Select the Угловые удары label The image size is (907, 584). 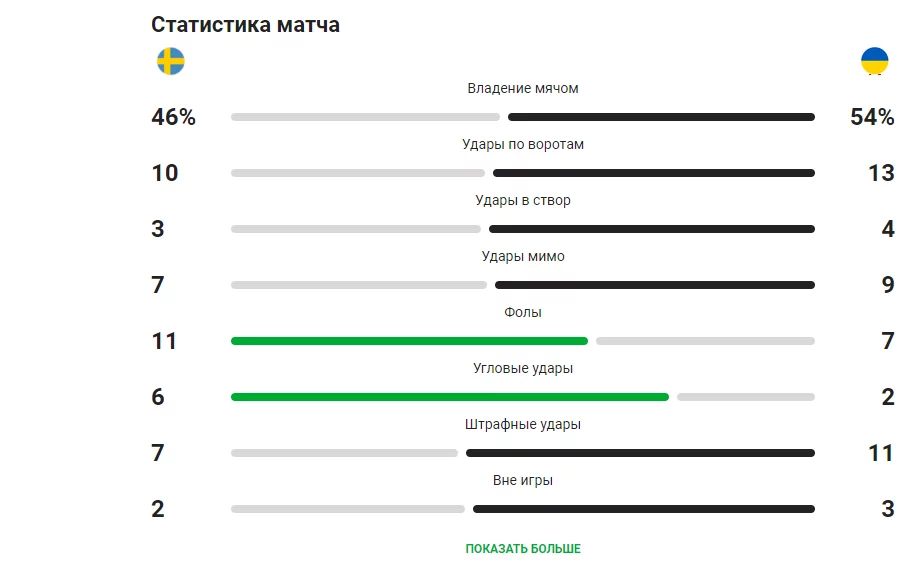[523, 368]
